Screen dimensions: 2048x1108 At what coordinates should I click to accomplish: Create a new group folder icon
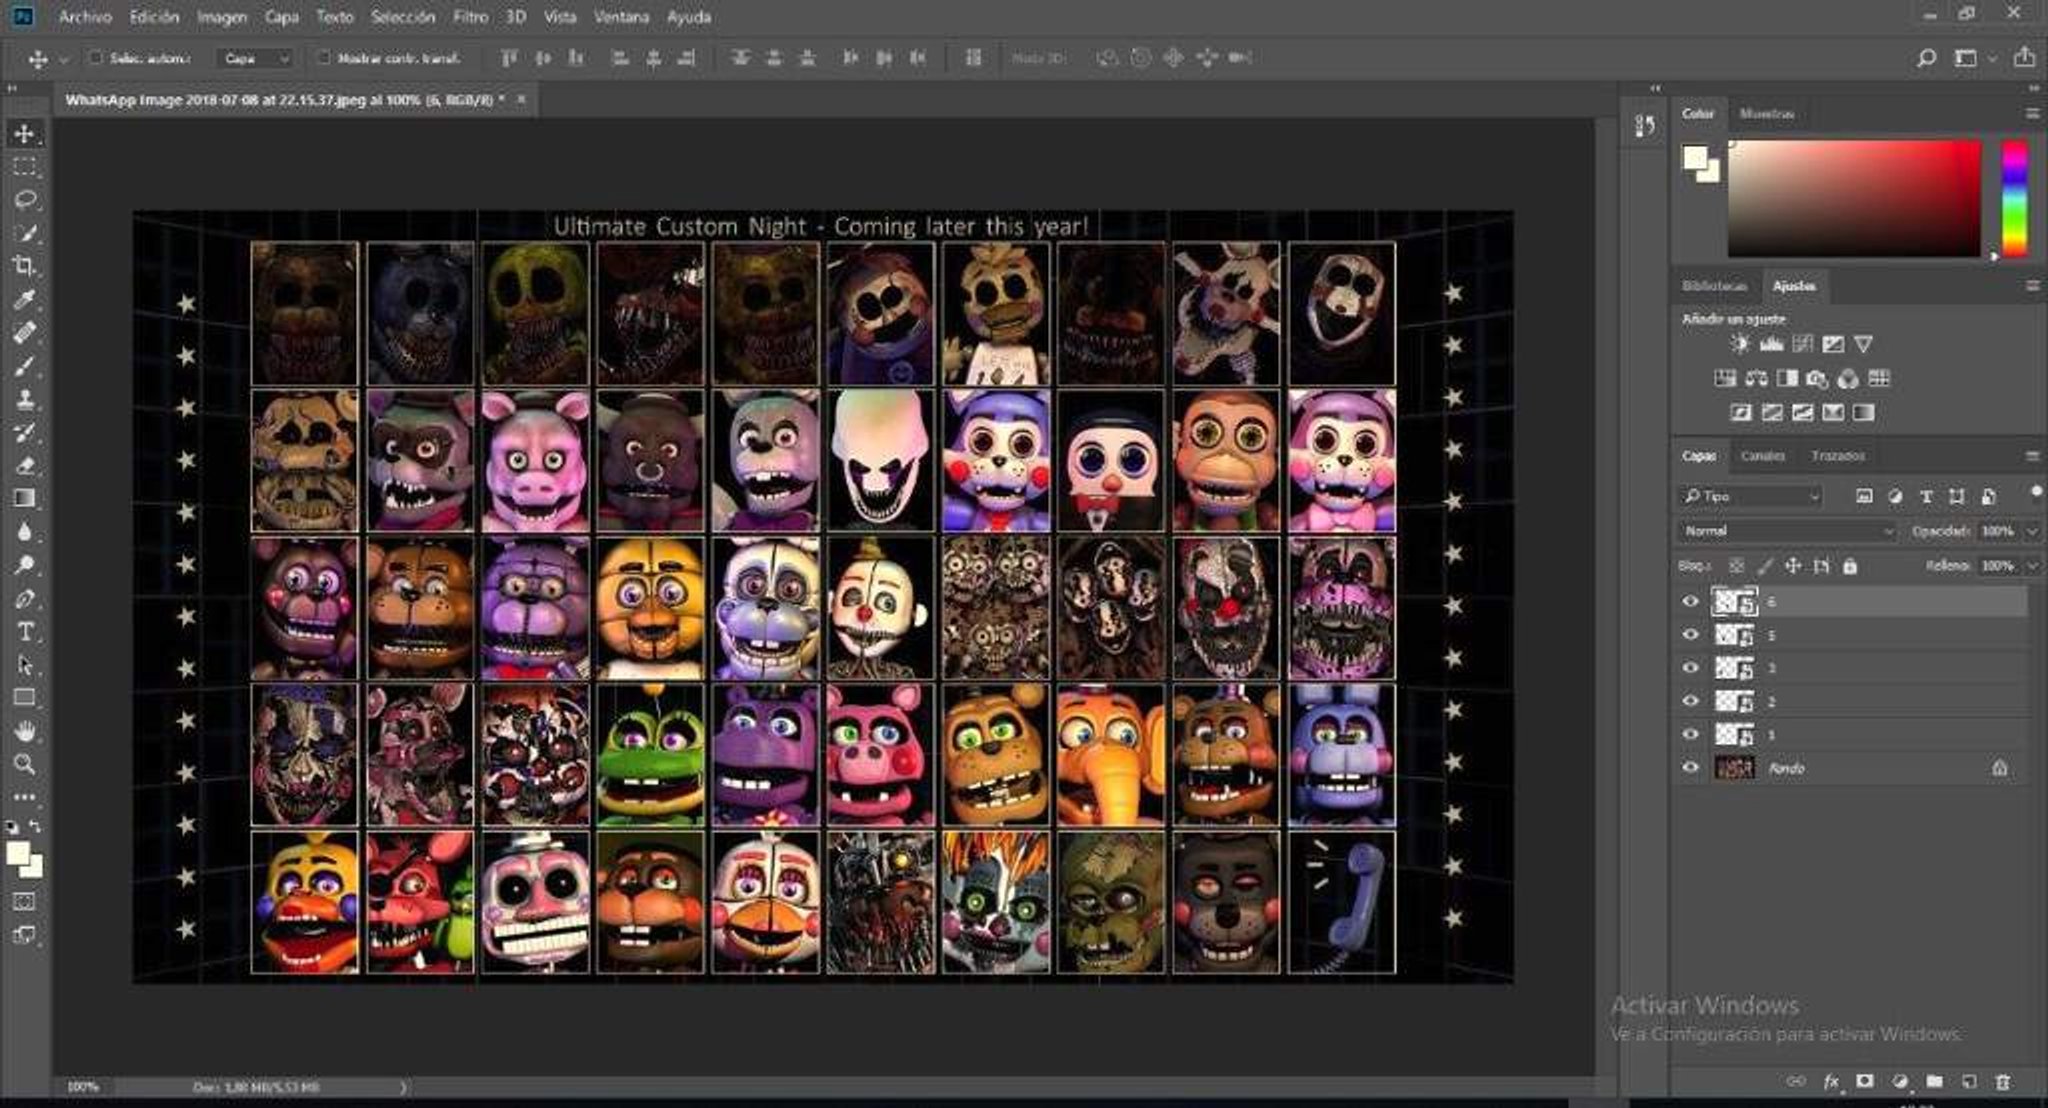click(x=1935, y=1082)
